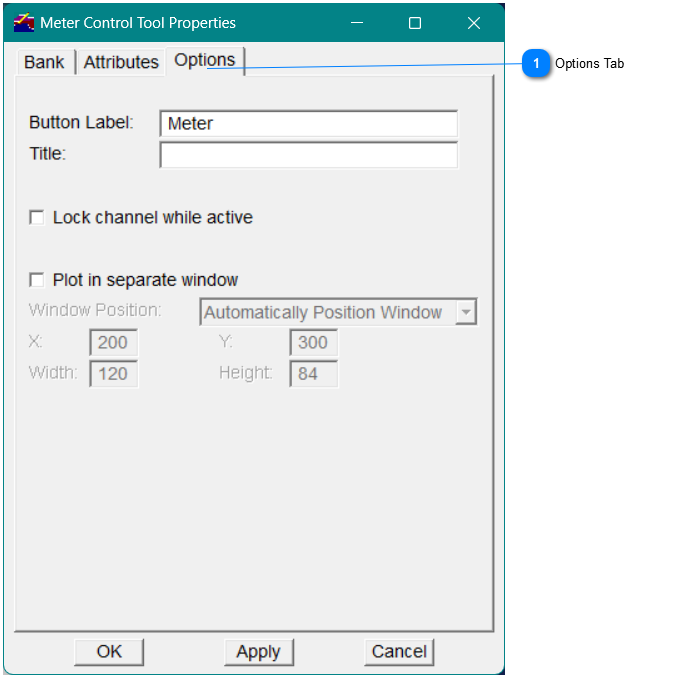
Task: Click the Meter Control Tool app icon
Action: coord(24,22)
